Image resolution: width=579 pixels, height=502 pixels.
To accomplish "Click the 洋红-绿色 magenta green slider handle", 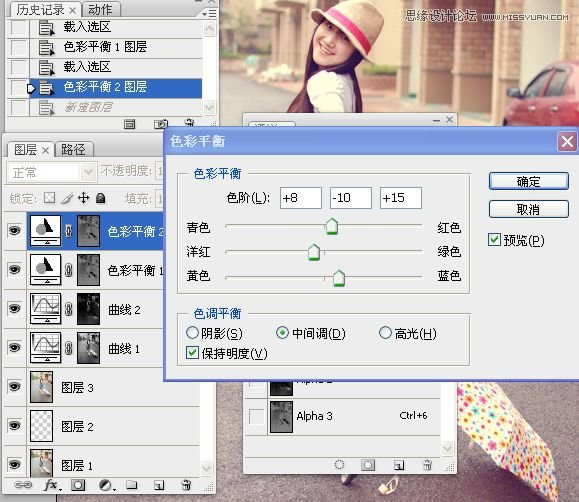I will click(314, 252).
